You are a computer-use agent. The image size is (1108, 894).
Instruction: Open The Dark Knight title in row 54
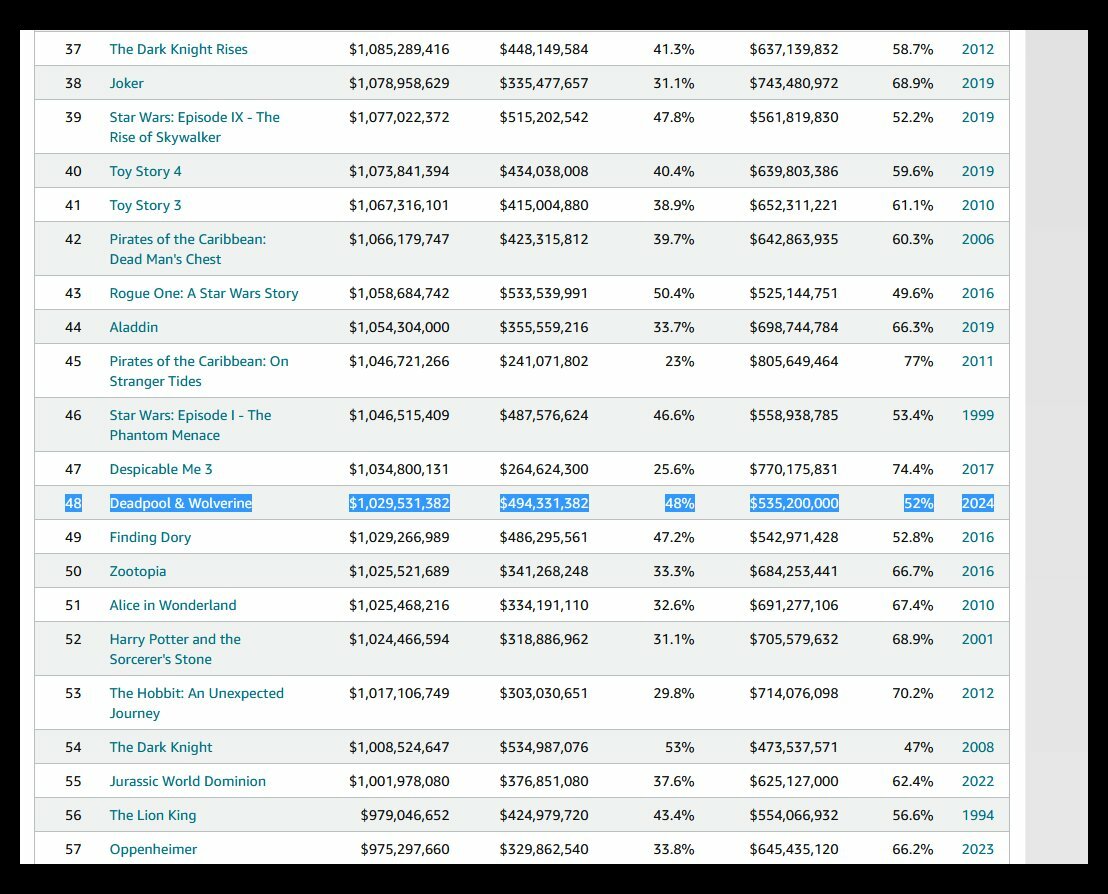coord(160,747)
